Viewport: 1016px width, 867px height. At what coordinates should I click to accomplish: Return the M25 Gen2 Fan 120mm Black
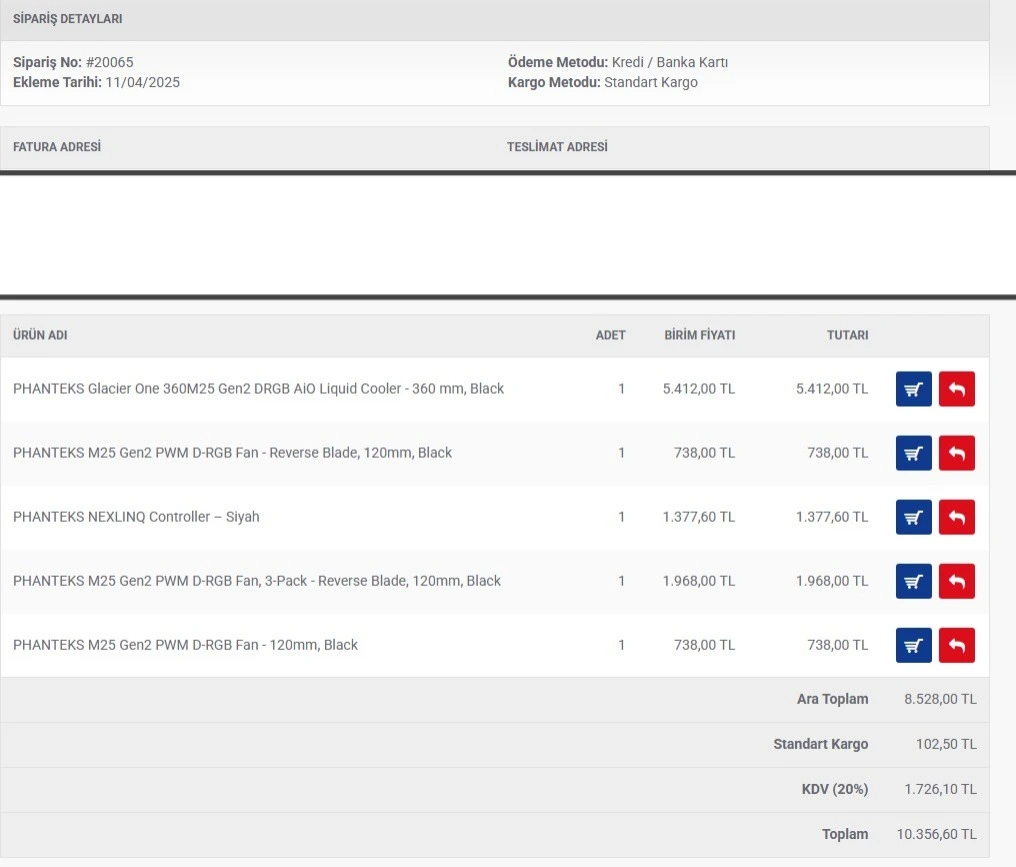[x=957, y=645]
